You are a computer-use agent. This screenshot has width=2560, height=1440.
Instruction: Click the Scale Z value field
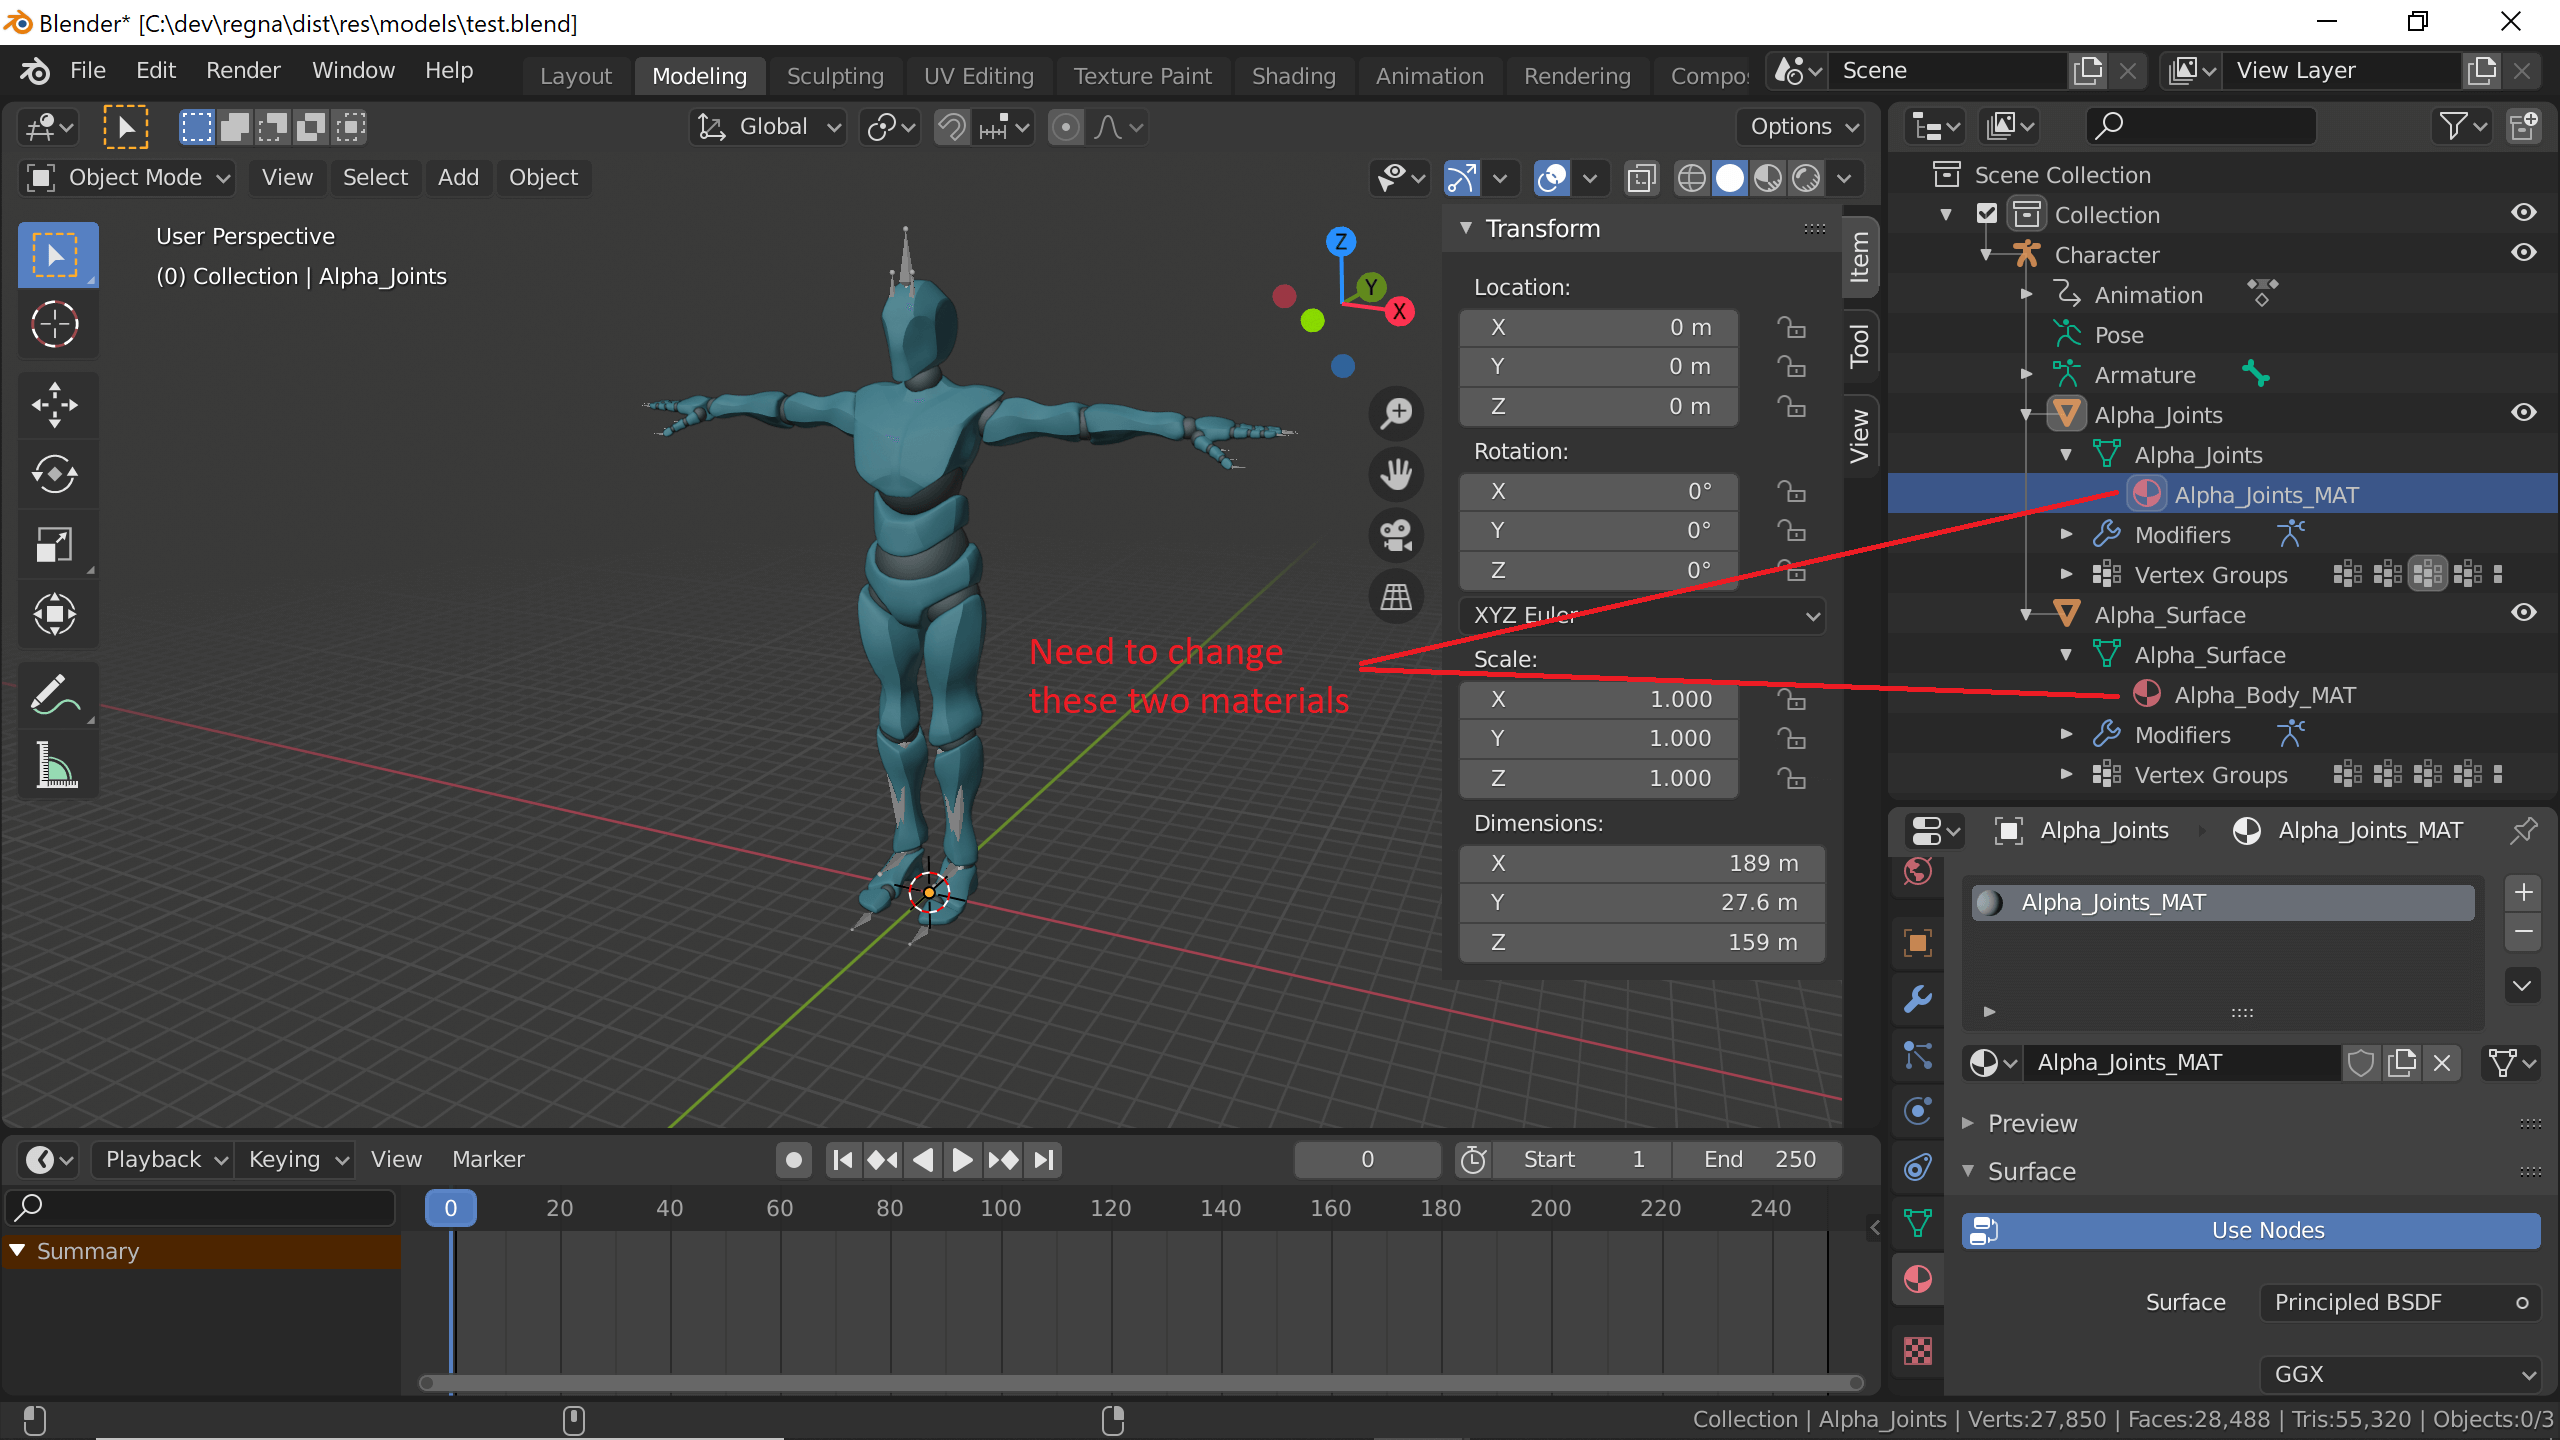pos(1598,778)
